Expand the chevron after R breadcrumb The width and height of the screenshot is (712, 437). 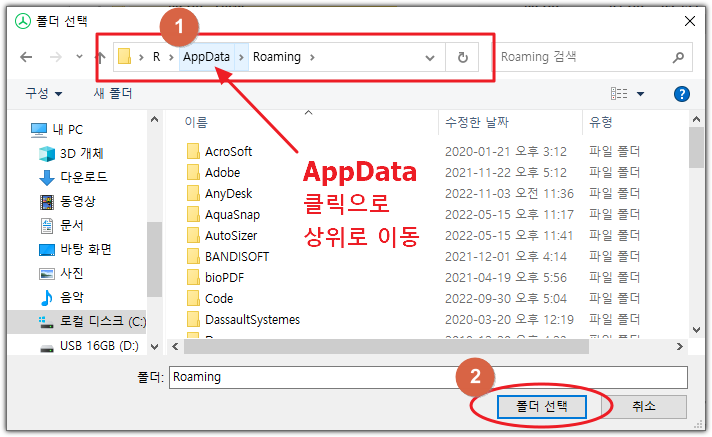click(171, 57)
